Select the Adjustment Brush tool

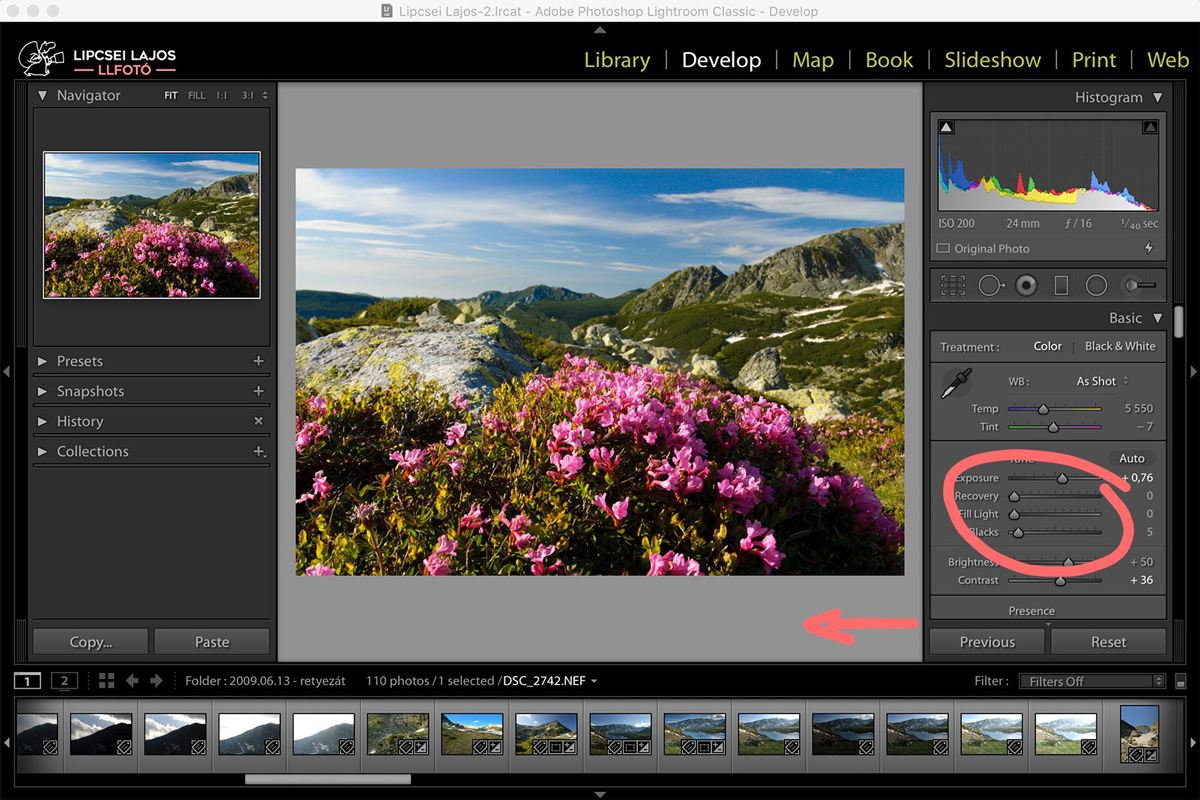pyautogui.click(x=1138, y=285)
